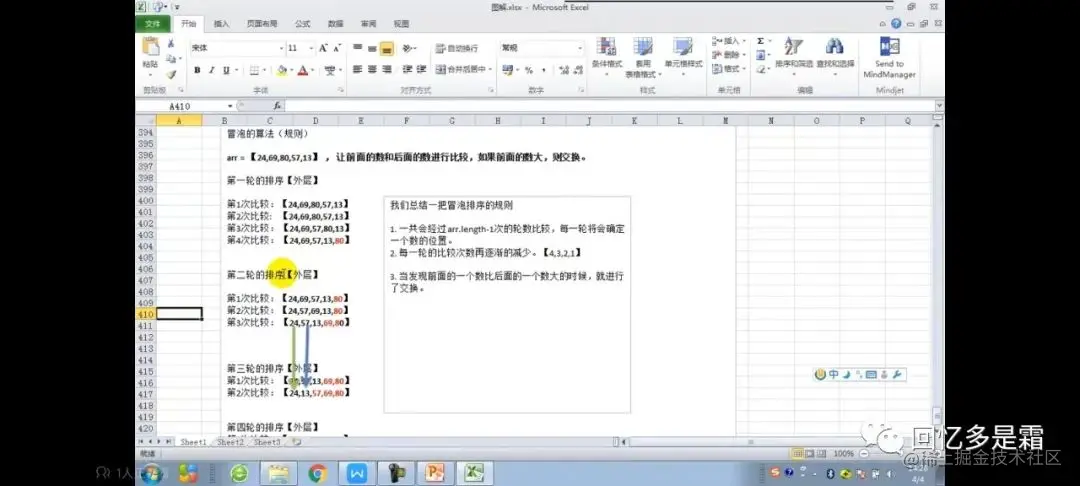Switch to the Page Layout (页面布局) tab

[262, 23]
